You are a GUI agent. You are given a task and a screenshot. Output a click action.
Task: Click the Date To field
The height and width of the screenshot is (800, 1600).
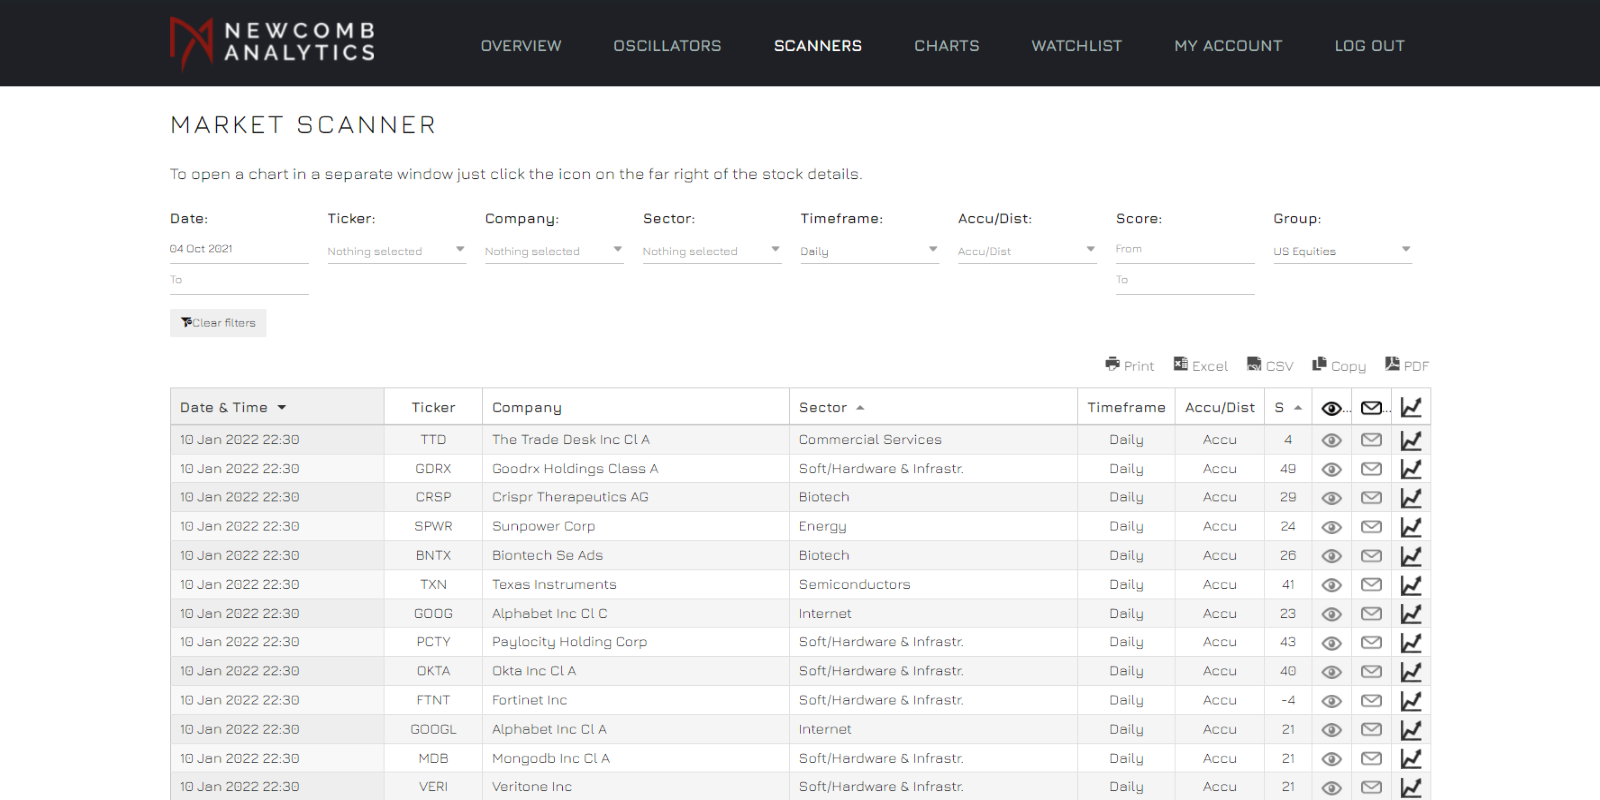pos(239,281)
